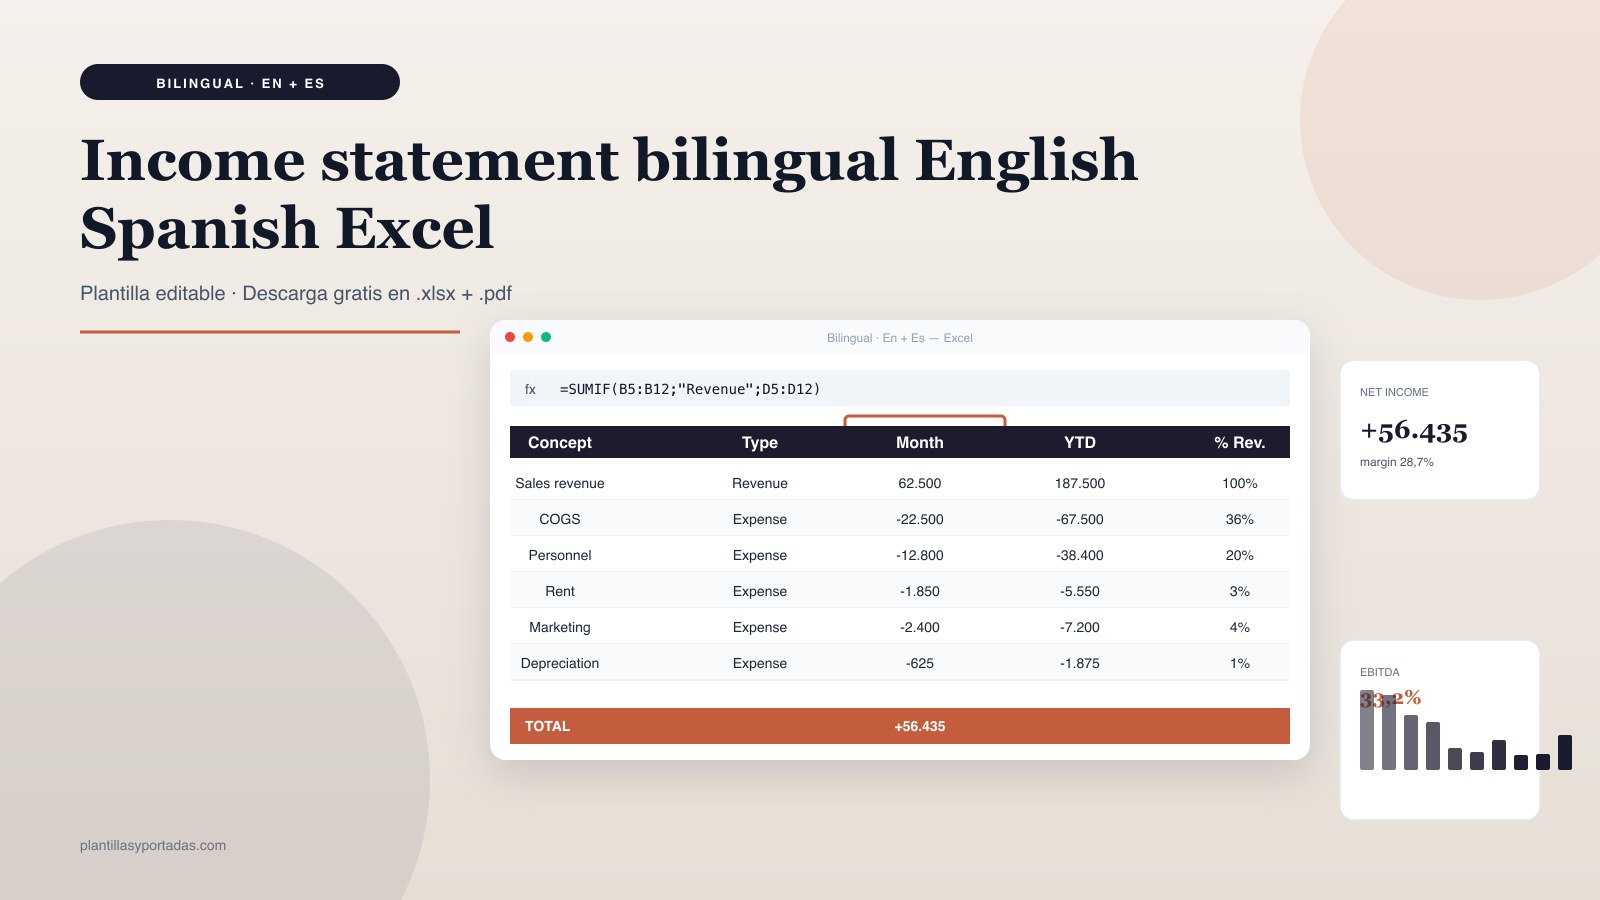Click the margin 28,7% text
The height and width of the screenshot is (900, 1600).
(1397, 462)
